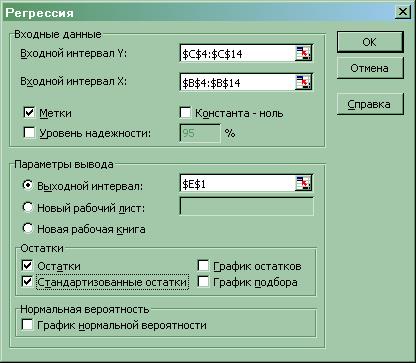Enable График нормальной вероятности checkbox
Screen dimensions: 416x363
coord(27,325)
